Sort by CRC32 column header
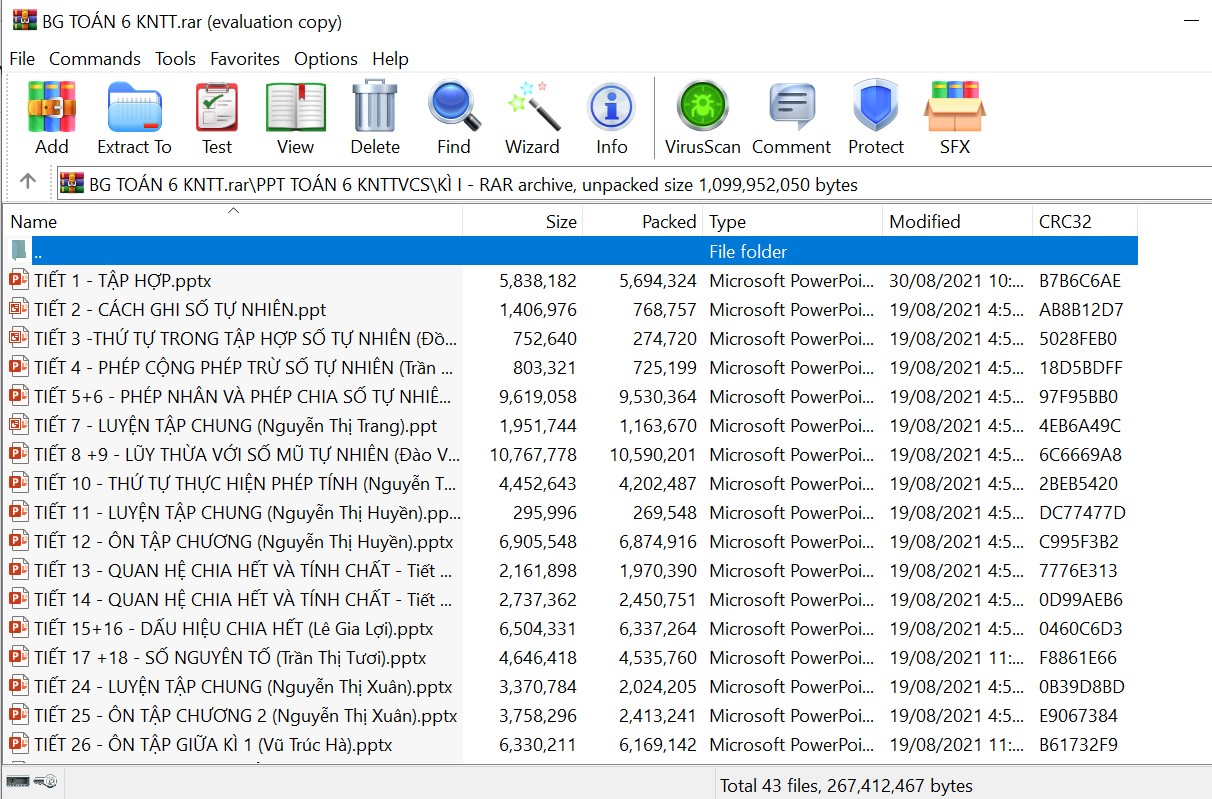The height and width of the screenshot is (799, 1212). [x=1085, y=221]
